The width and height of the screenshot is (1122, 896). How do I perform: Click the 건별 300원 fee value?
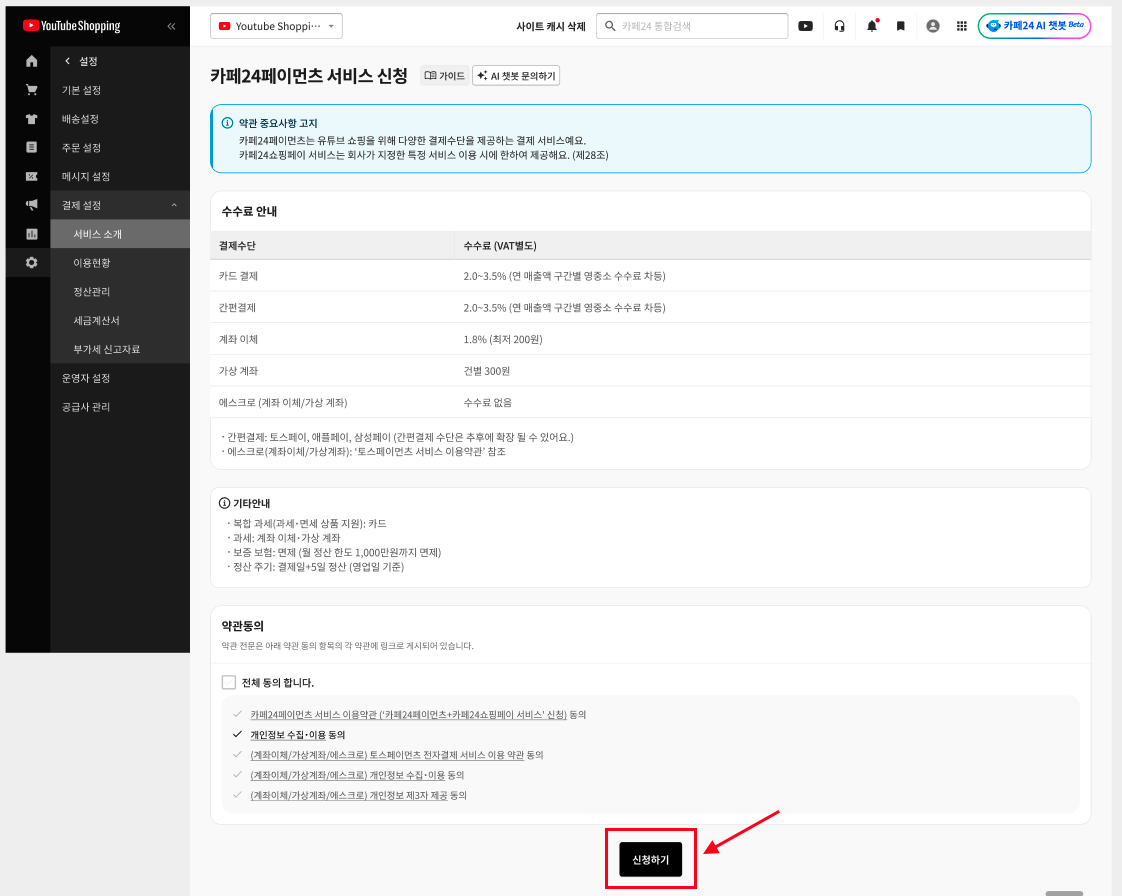(x=487, y=371)
